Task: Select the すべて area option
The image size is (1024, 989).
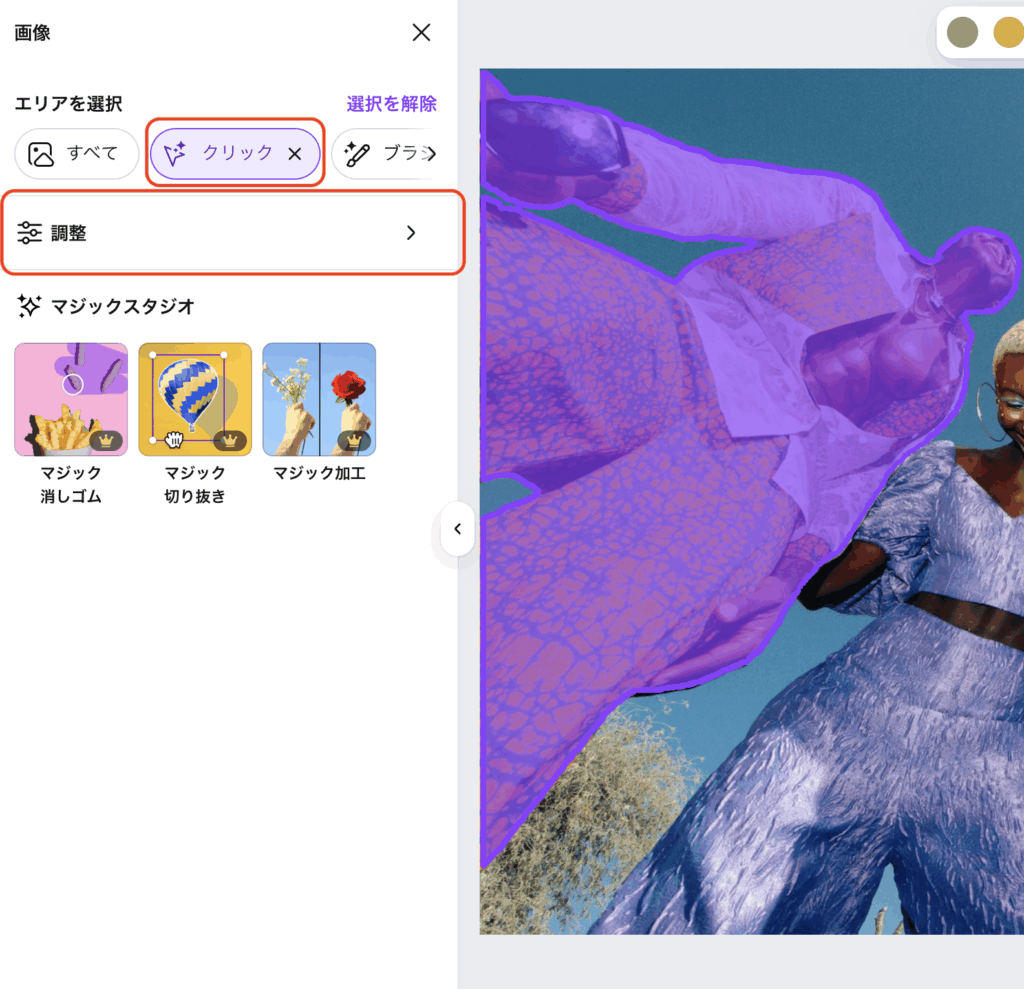Action: [x=77, y=154]
